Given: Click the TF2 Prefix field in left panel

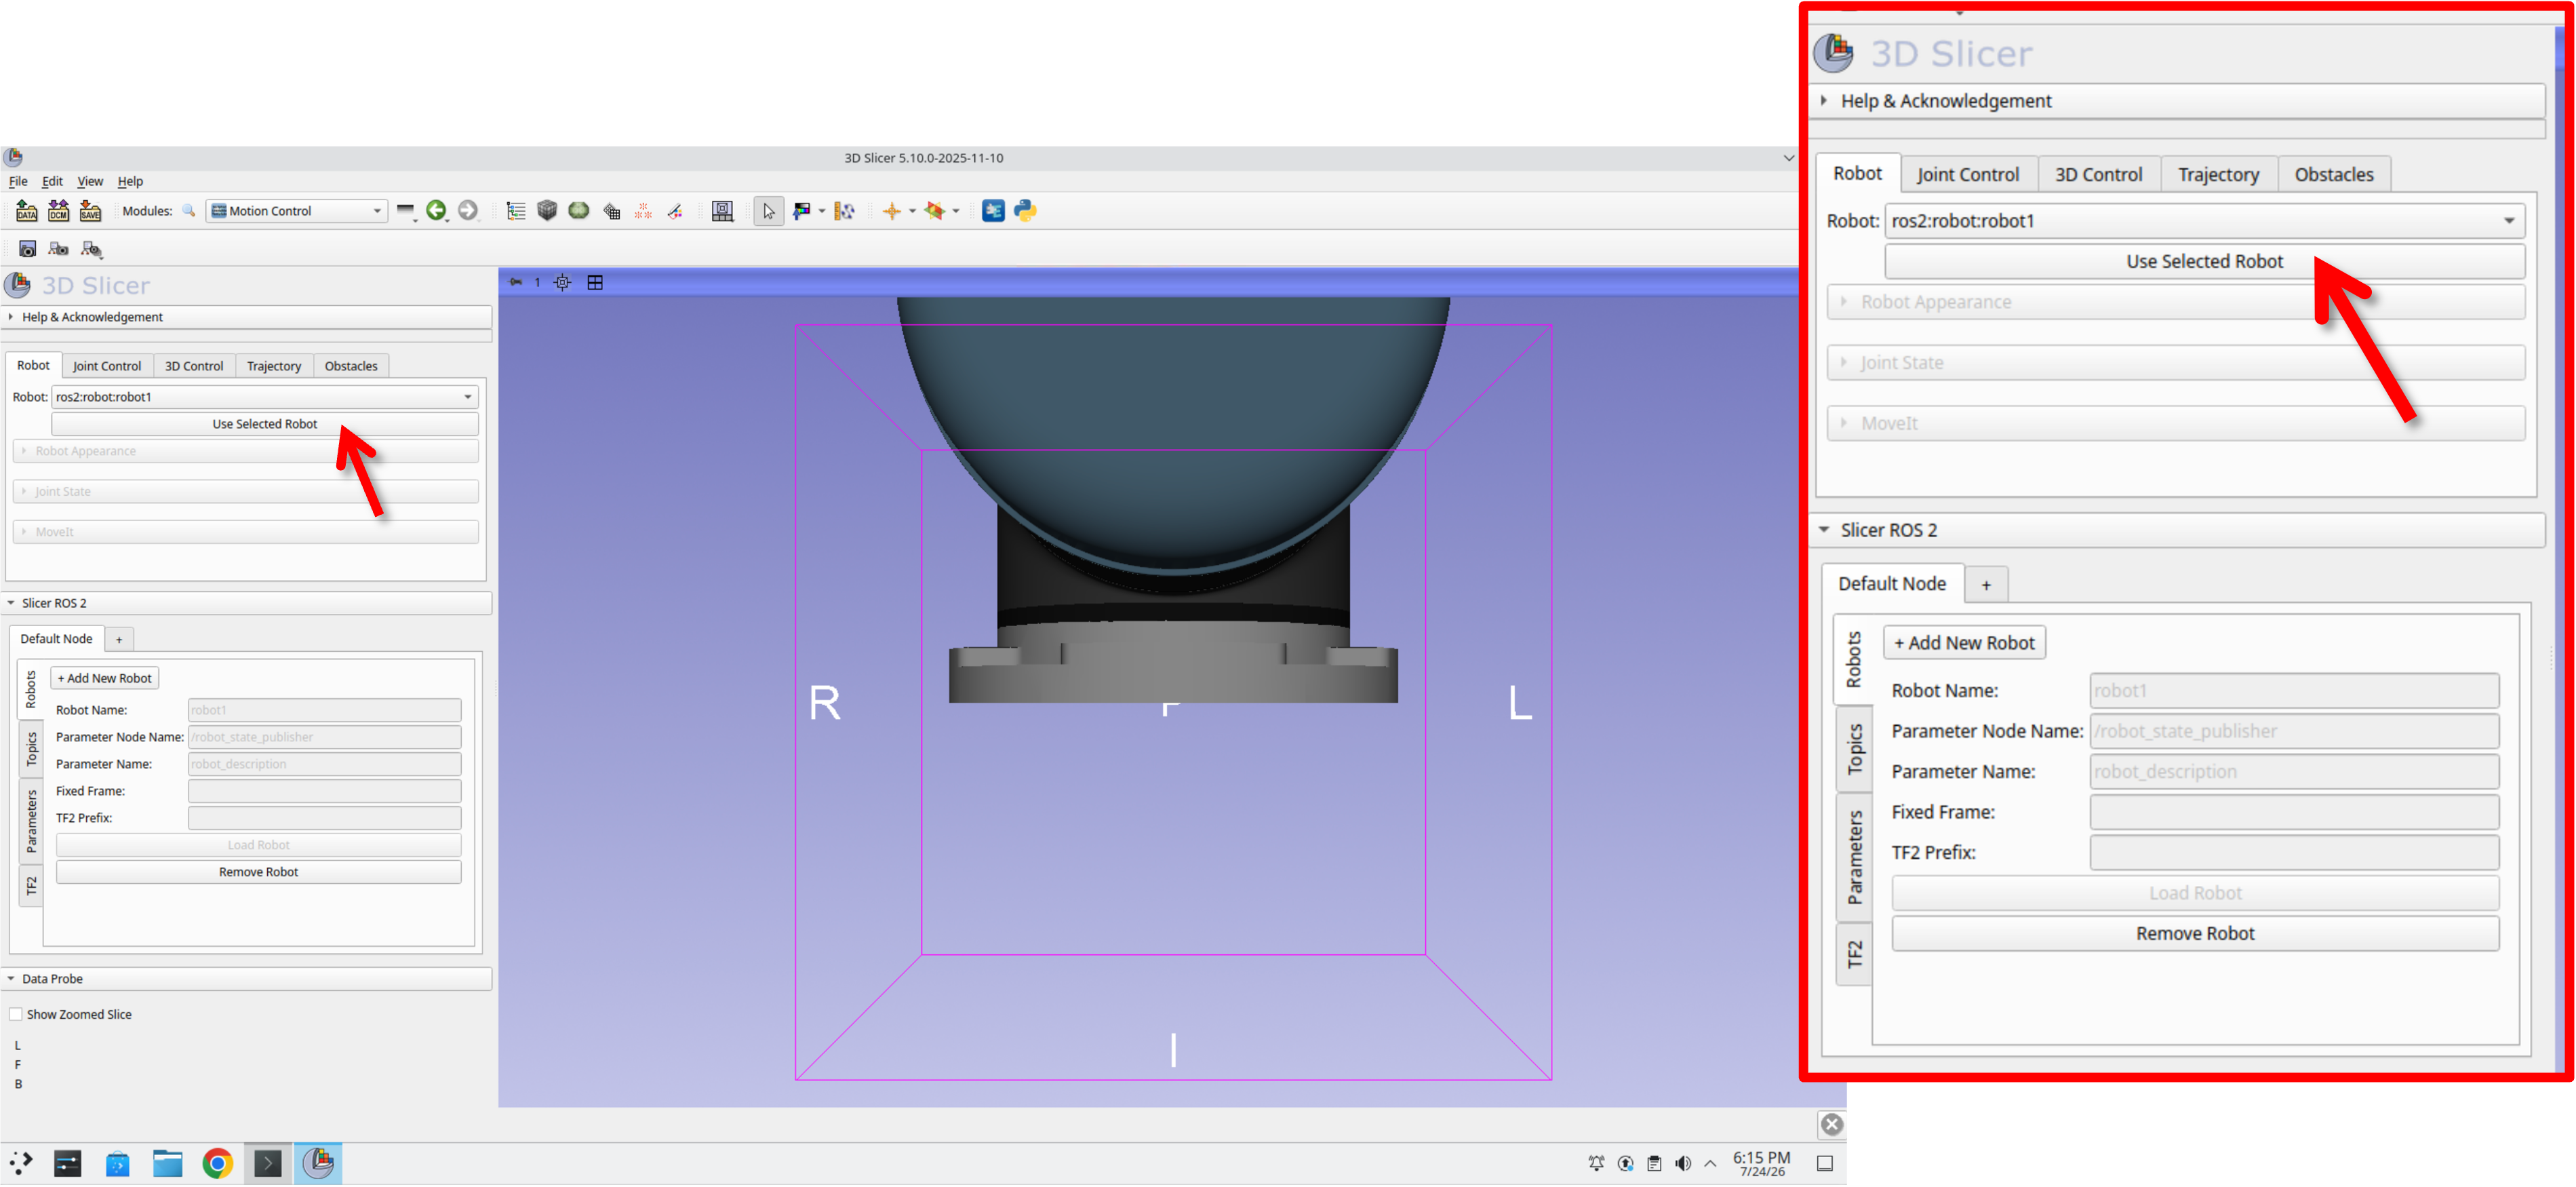Looking at the screenshot, I should 325,818.
